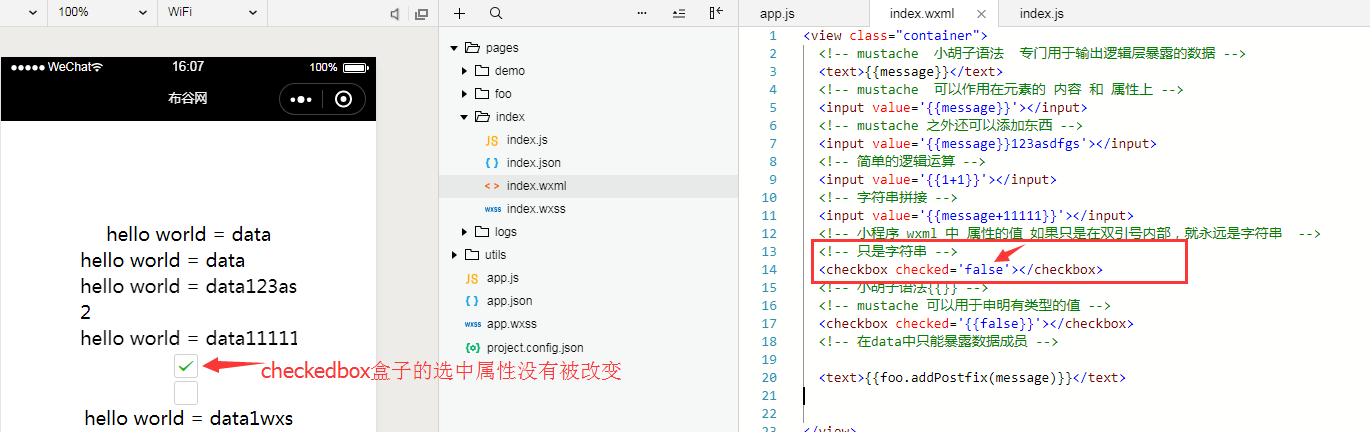Click the demo folder icon

(482, 71)
